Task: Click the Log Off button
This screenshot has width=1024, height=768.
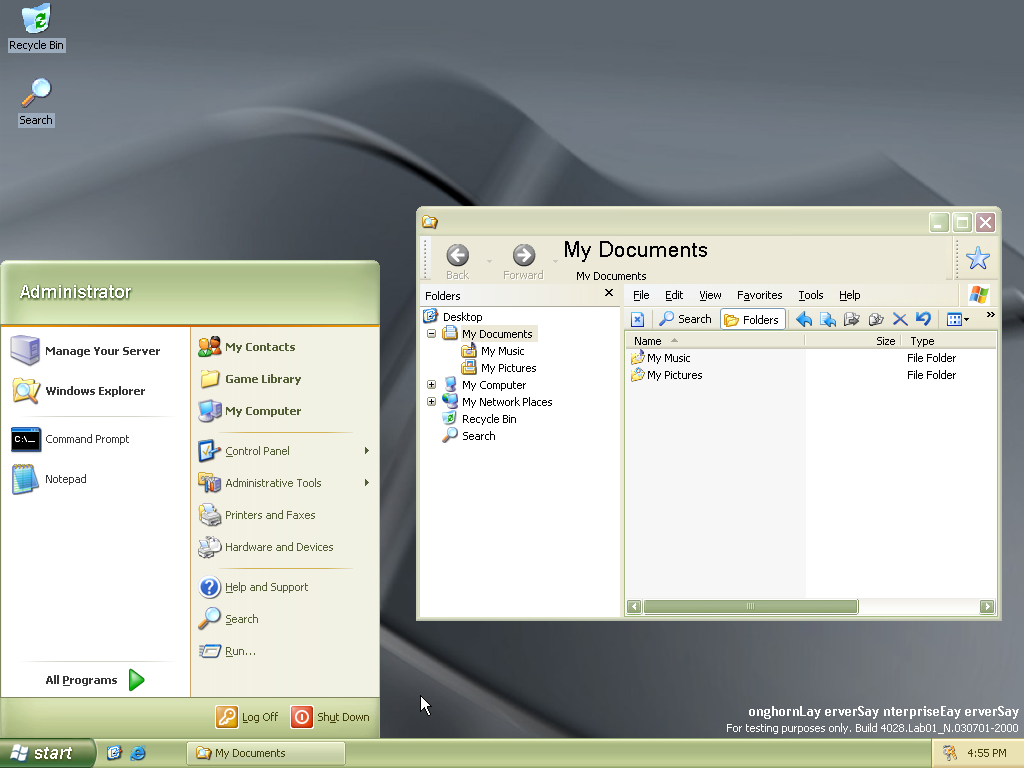Action: pos(248,717)
